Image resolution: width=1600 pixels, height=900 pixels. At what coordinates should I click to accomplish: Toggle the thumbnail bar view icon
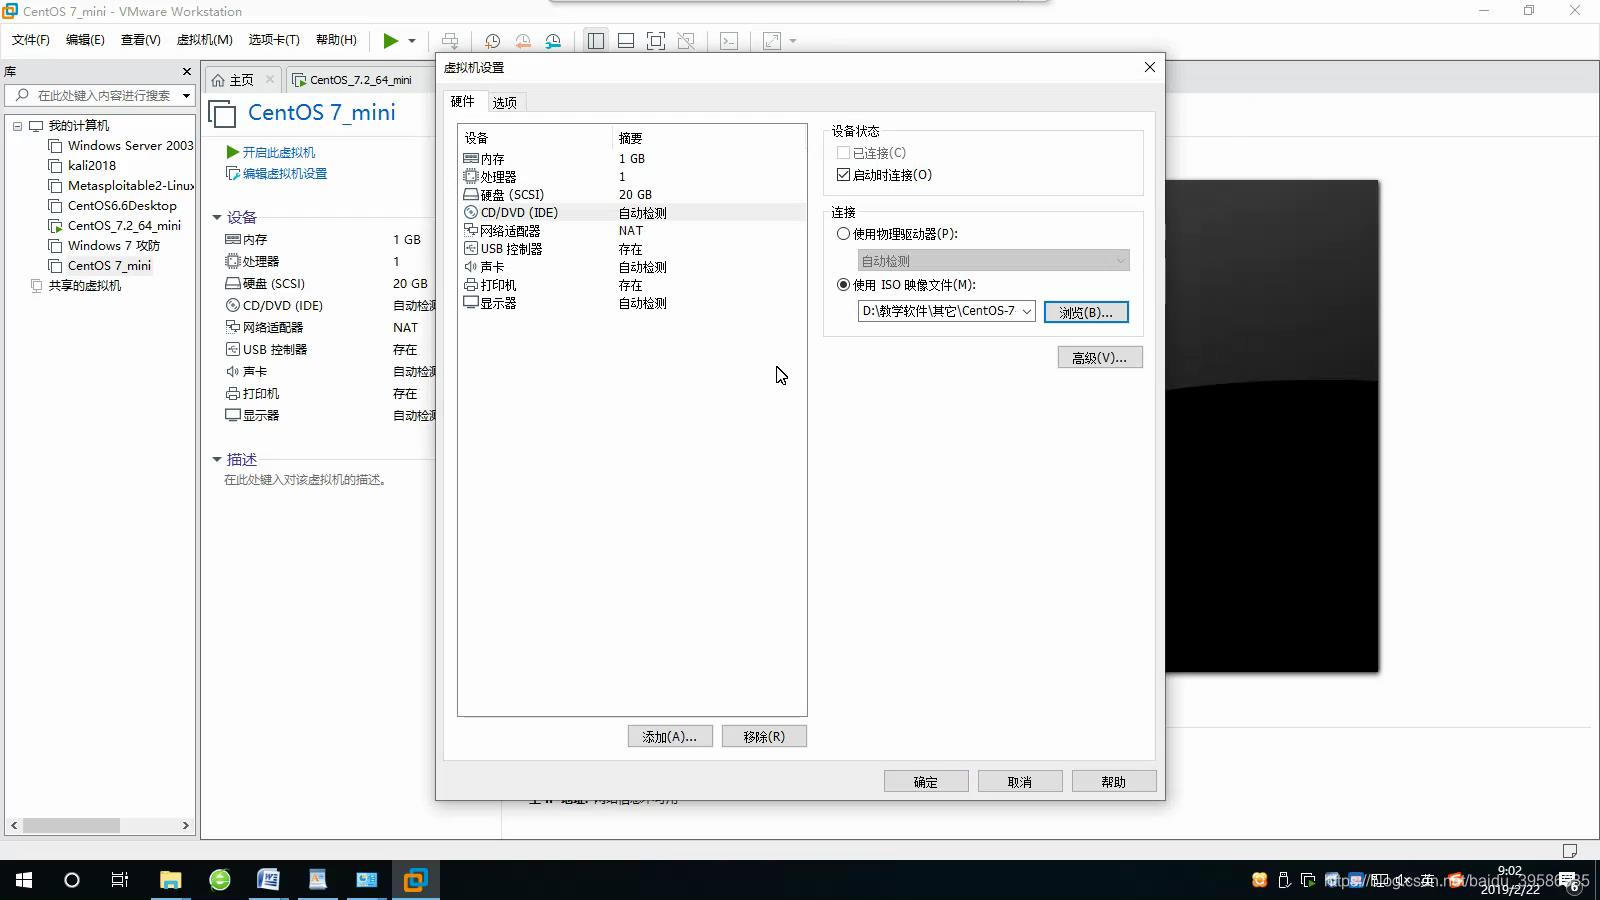tap(626, 41)
